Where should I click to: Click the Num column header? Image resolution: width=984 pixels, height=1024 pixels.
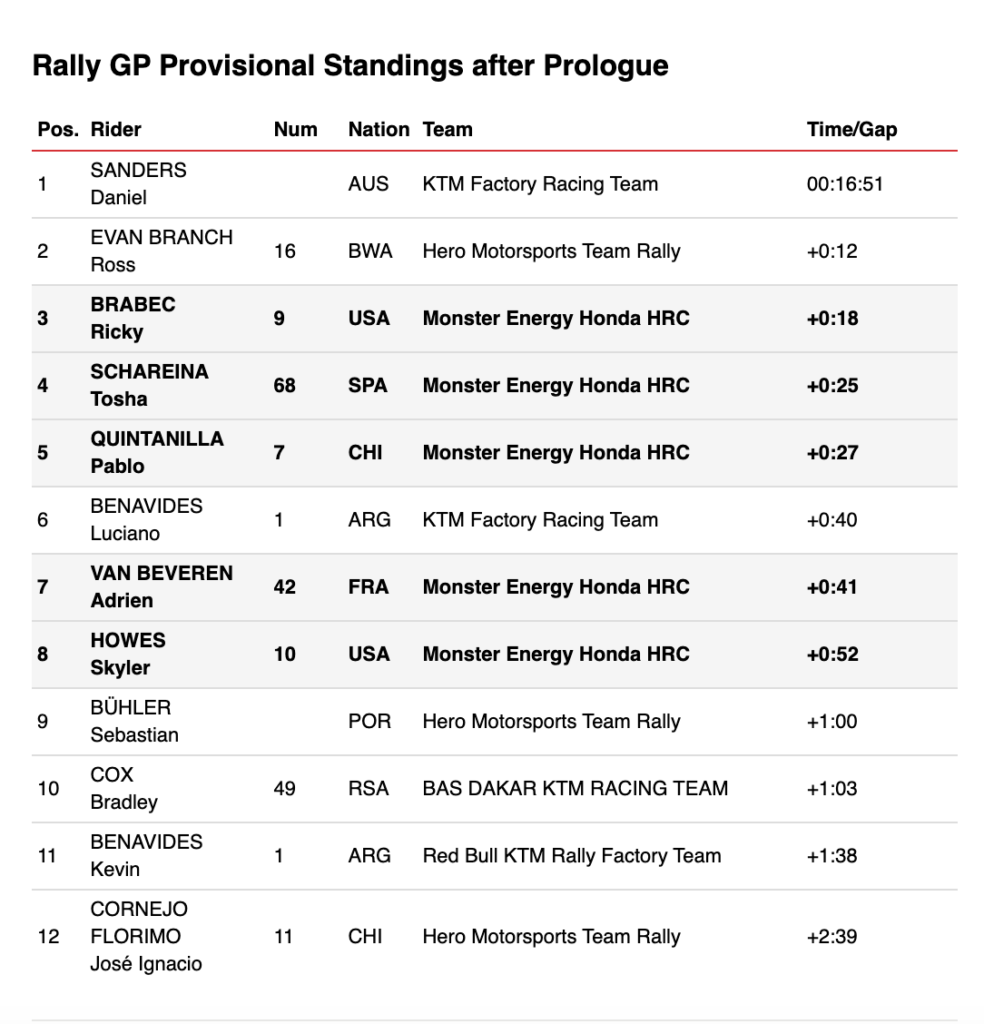295,129
